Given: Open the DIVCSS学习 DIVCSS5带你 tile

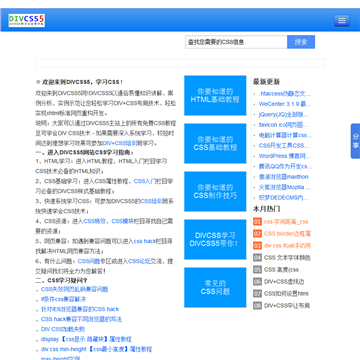Looking at the screenshot, I should [x=215, y=239].
